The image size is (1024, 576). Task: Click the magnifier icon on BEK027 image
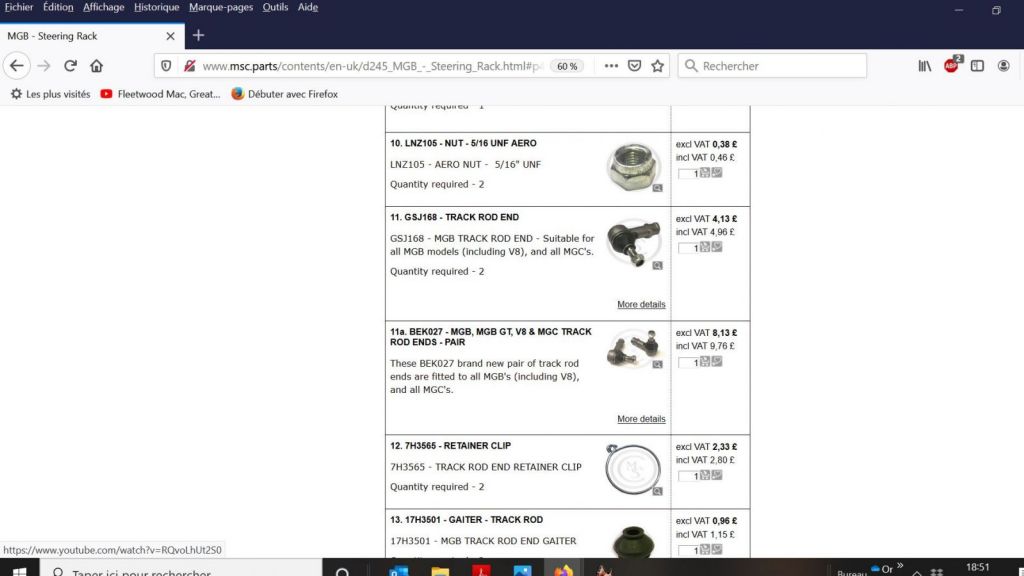(x=658, y=364)
